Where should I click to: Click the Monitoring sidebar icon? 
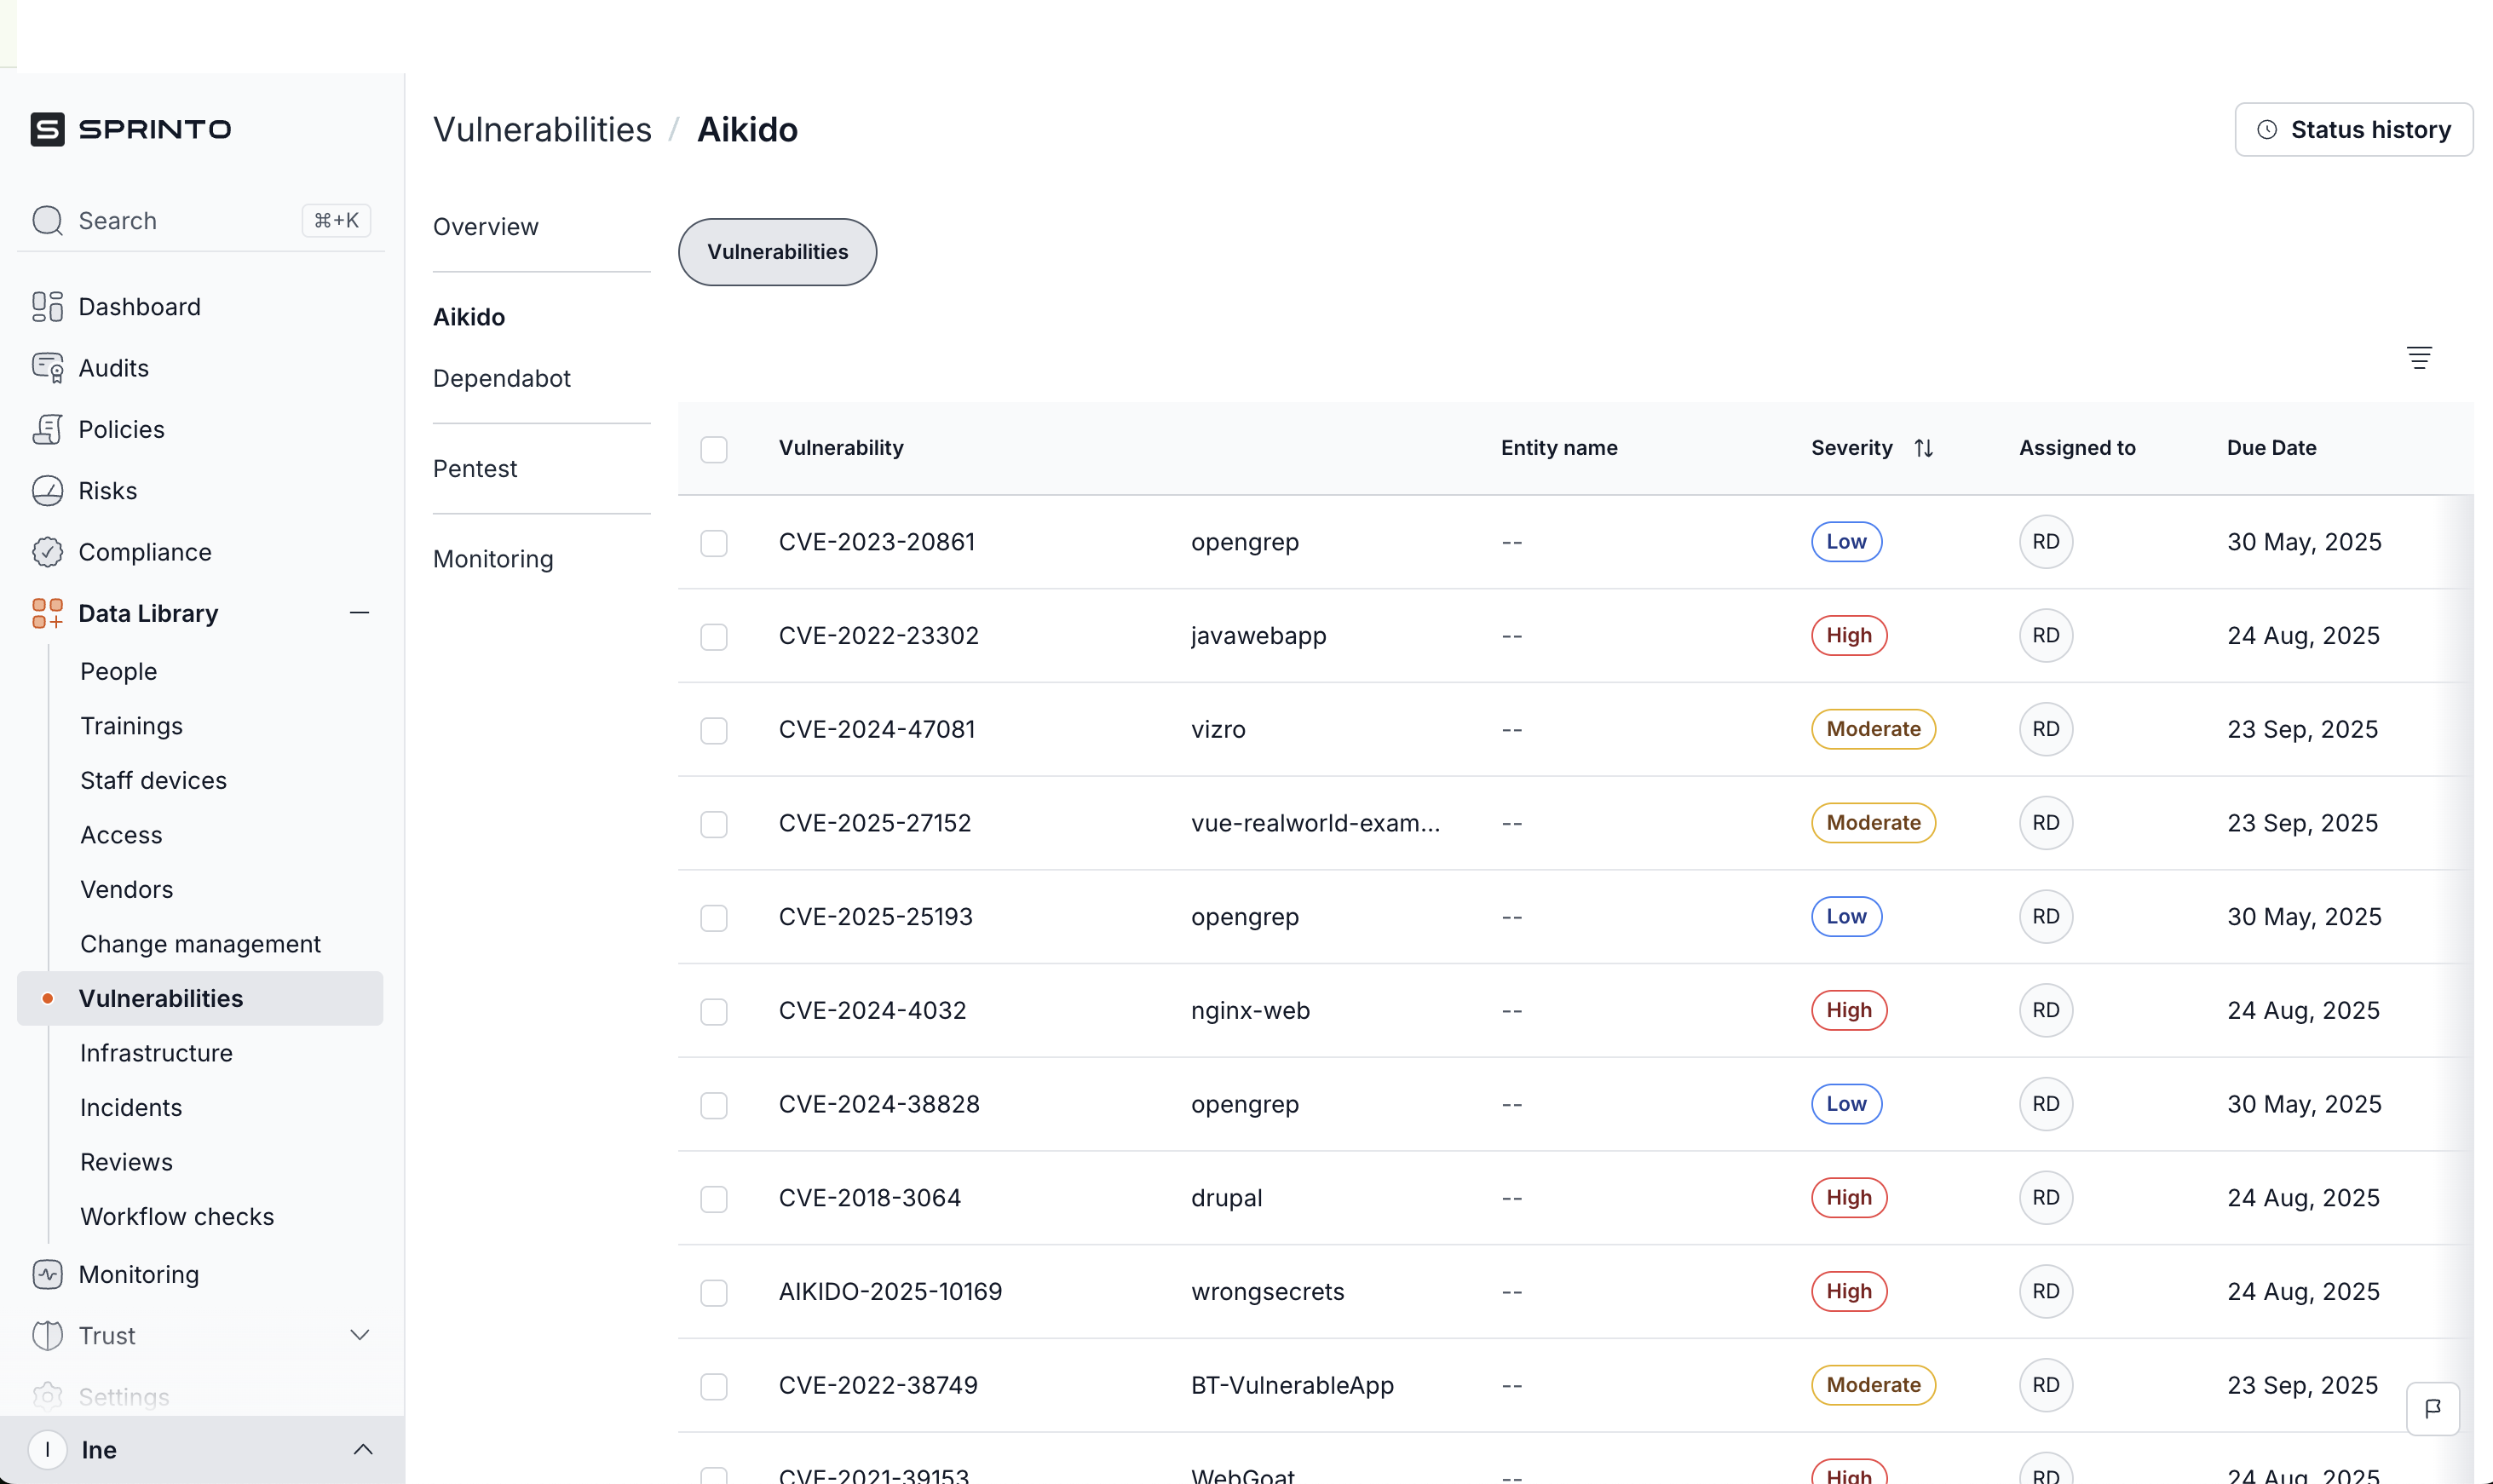(x=47, y=1274)
